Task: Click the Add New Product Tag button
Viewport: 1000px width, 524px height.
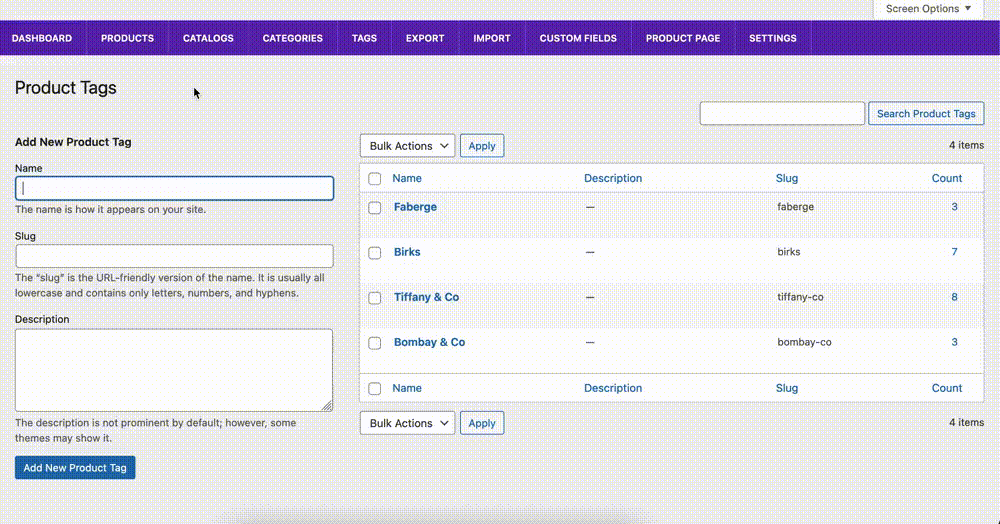Action: pos(75,468)
